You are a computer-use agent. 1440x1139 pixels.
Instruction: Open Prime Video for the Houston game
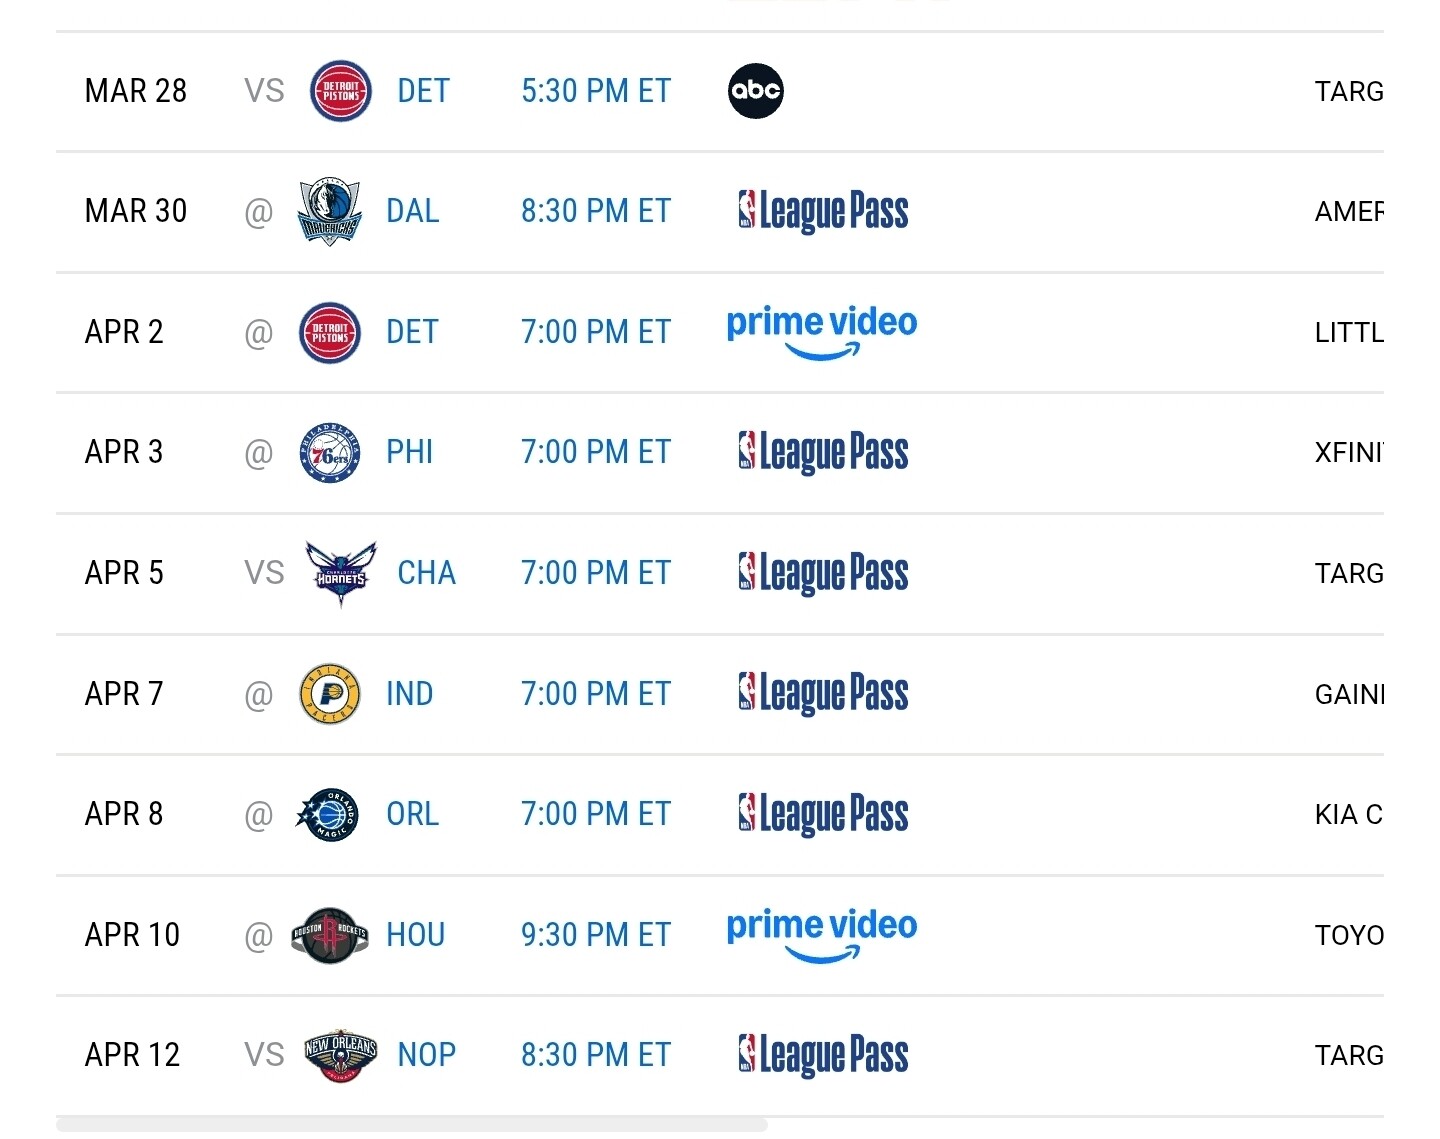[821, 935]
